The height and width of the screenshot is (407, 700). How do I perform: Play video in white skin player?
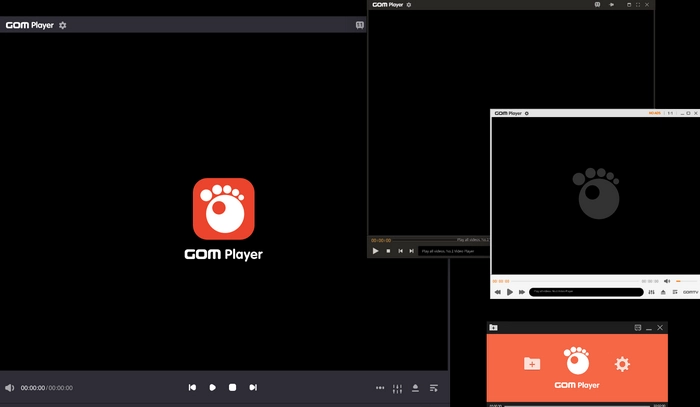point(510,292)
